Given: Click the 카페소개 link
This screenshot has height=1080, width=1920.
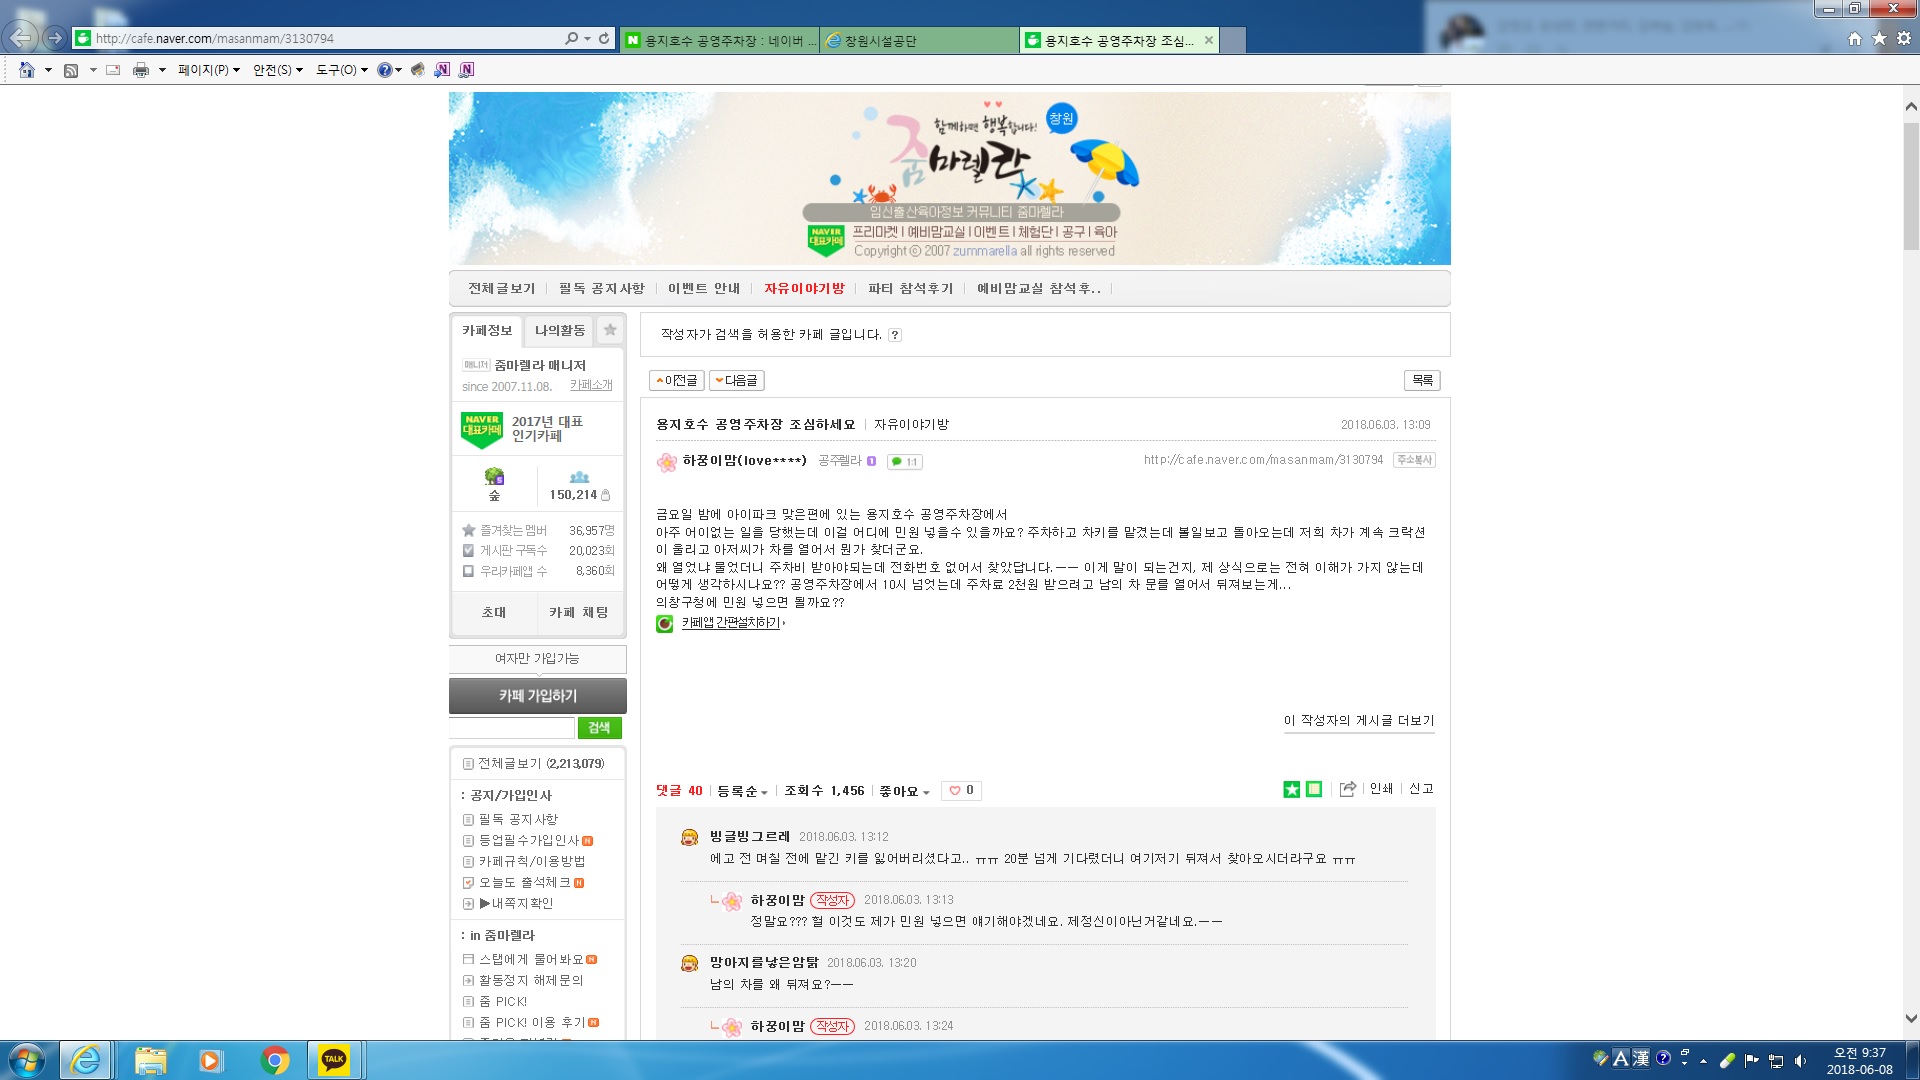Looking at the screenshot, I should click(x=591, y=385).
